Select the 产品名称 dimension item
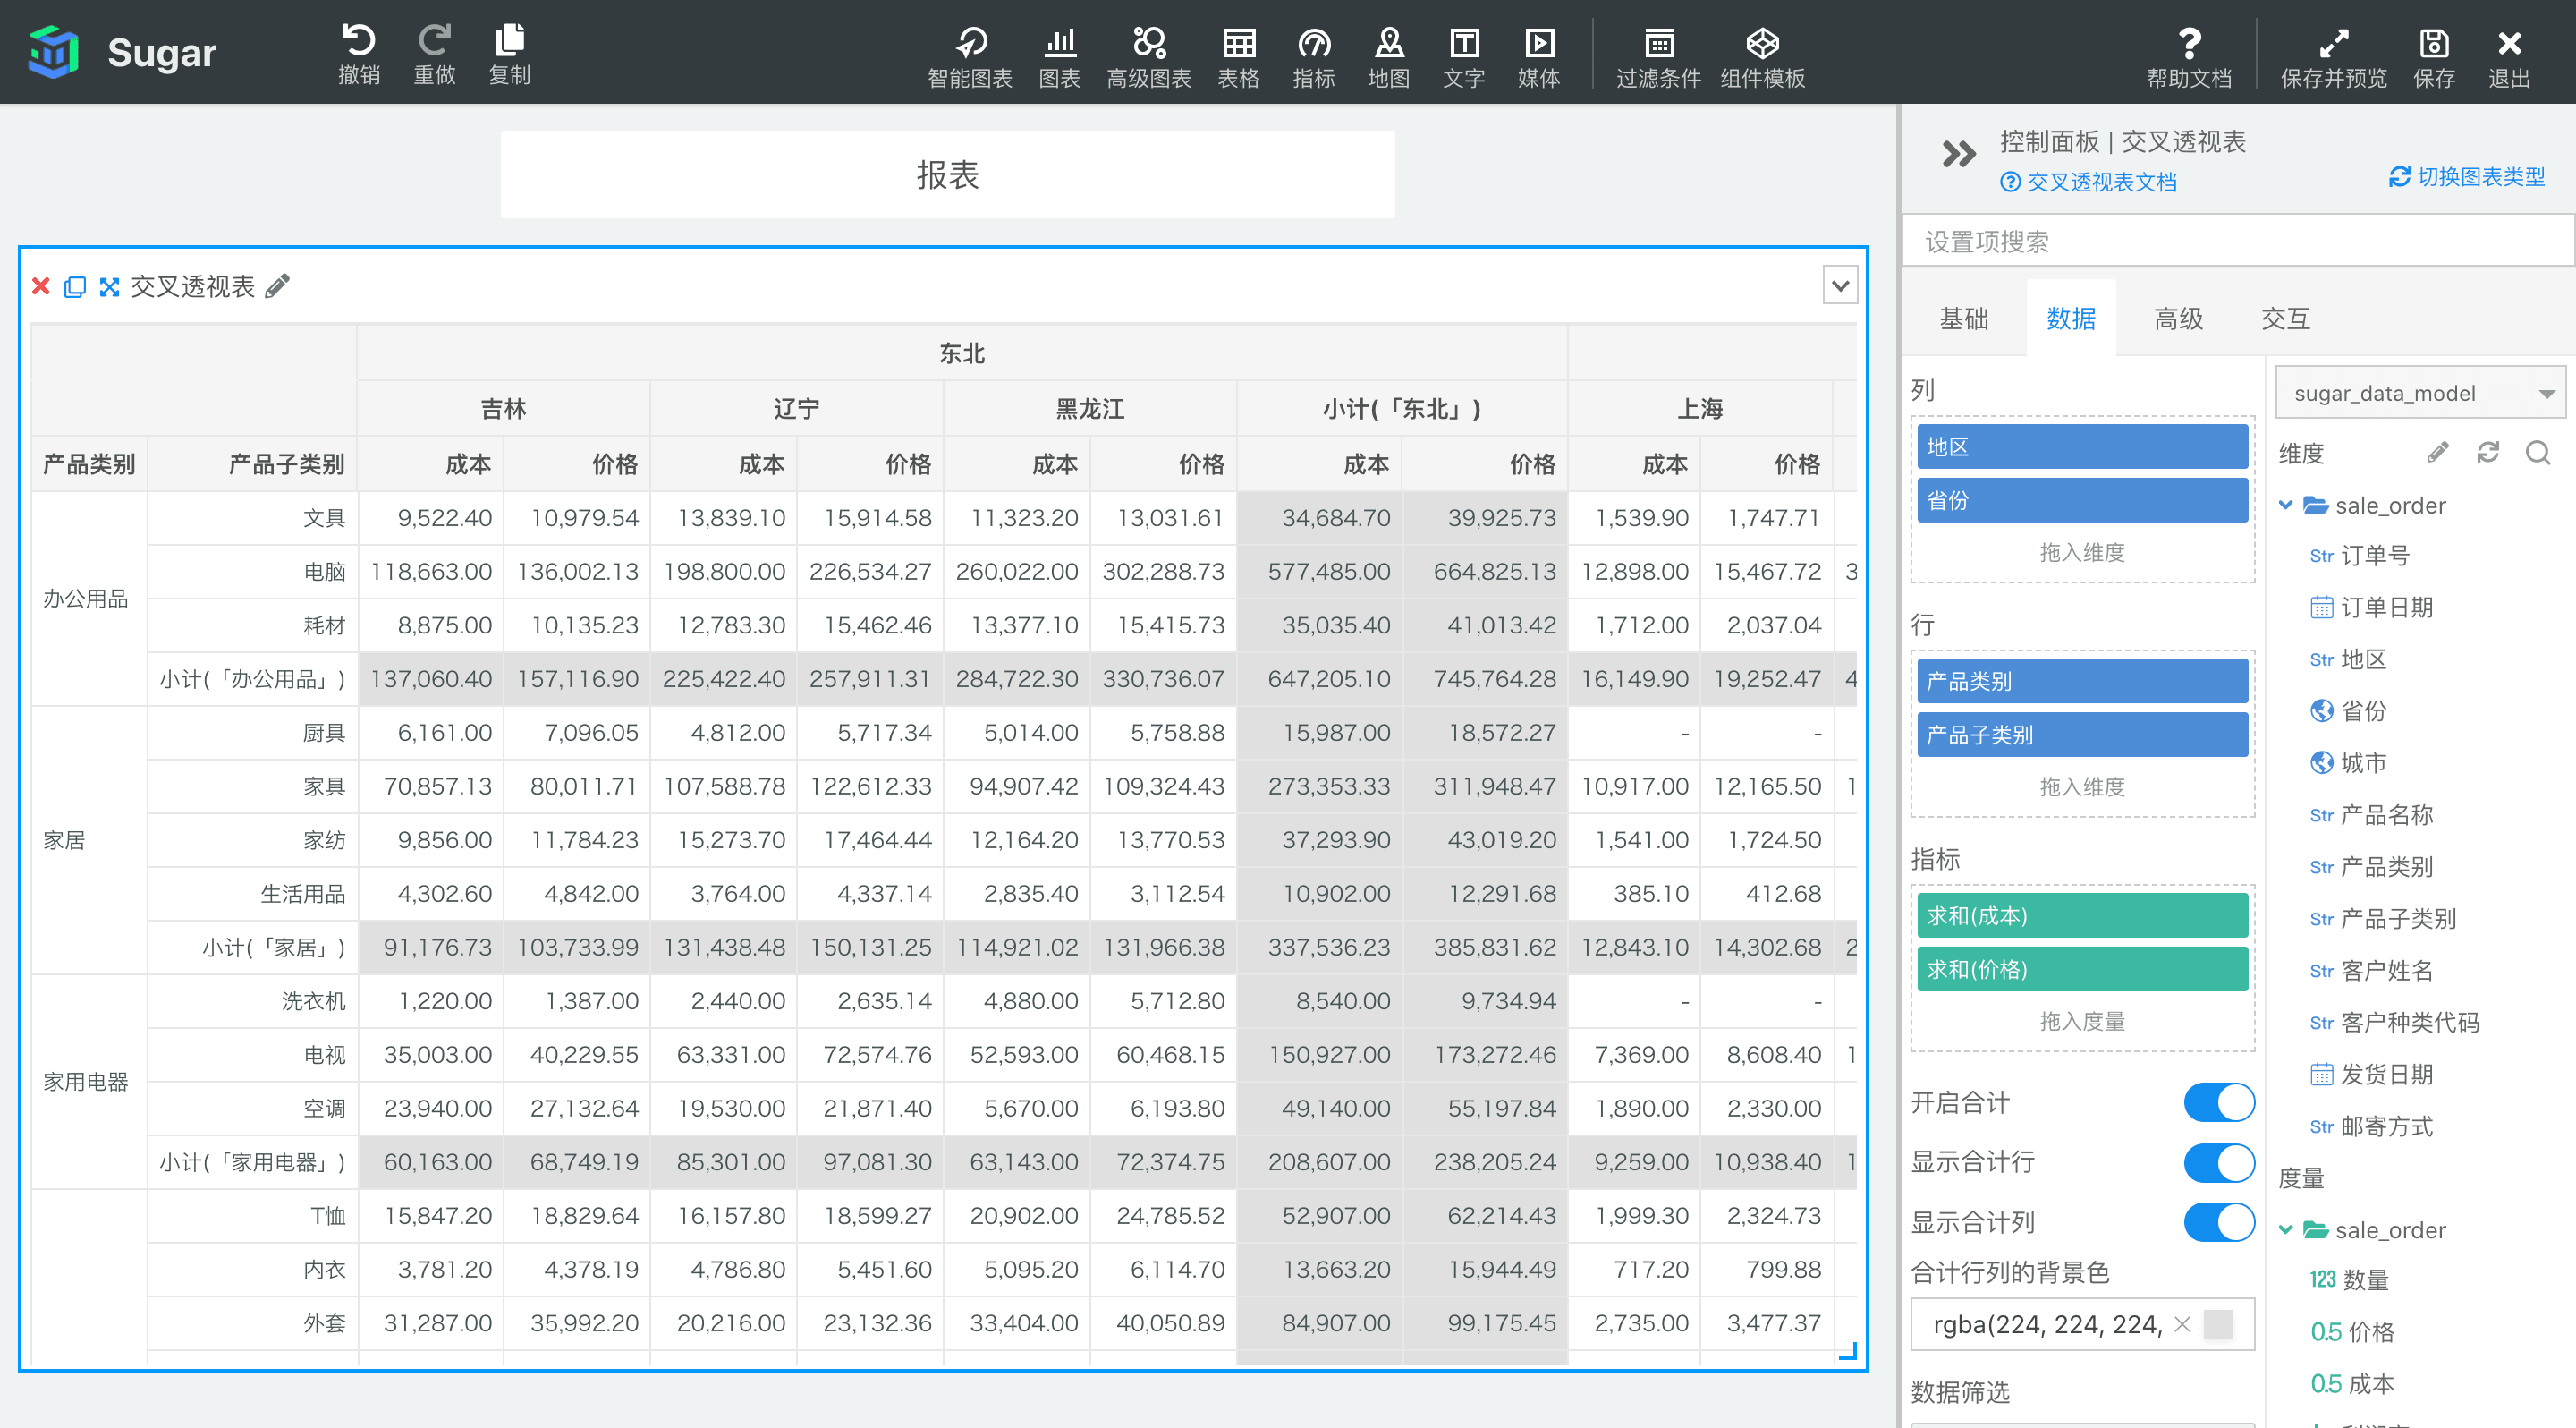 2371,815
